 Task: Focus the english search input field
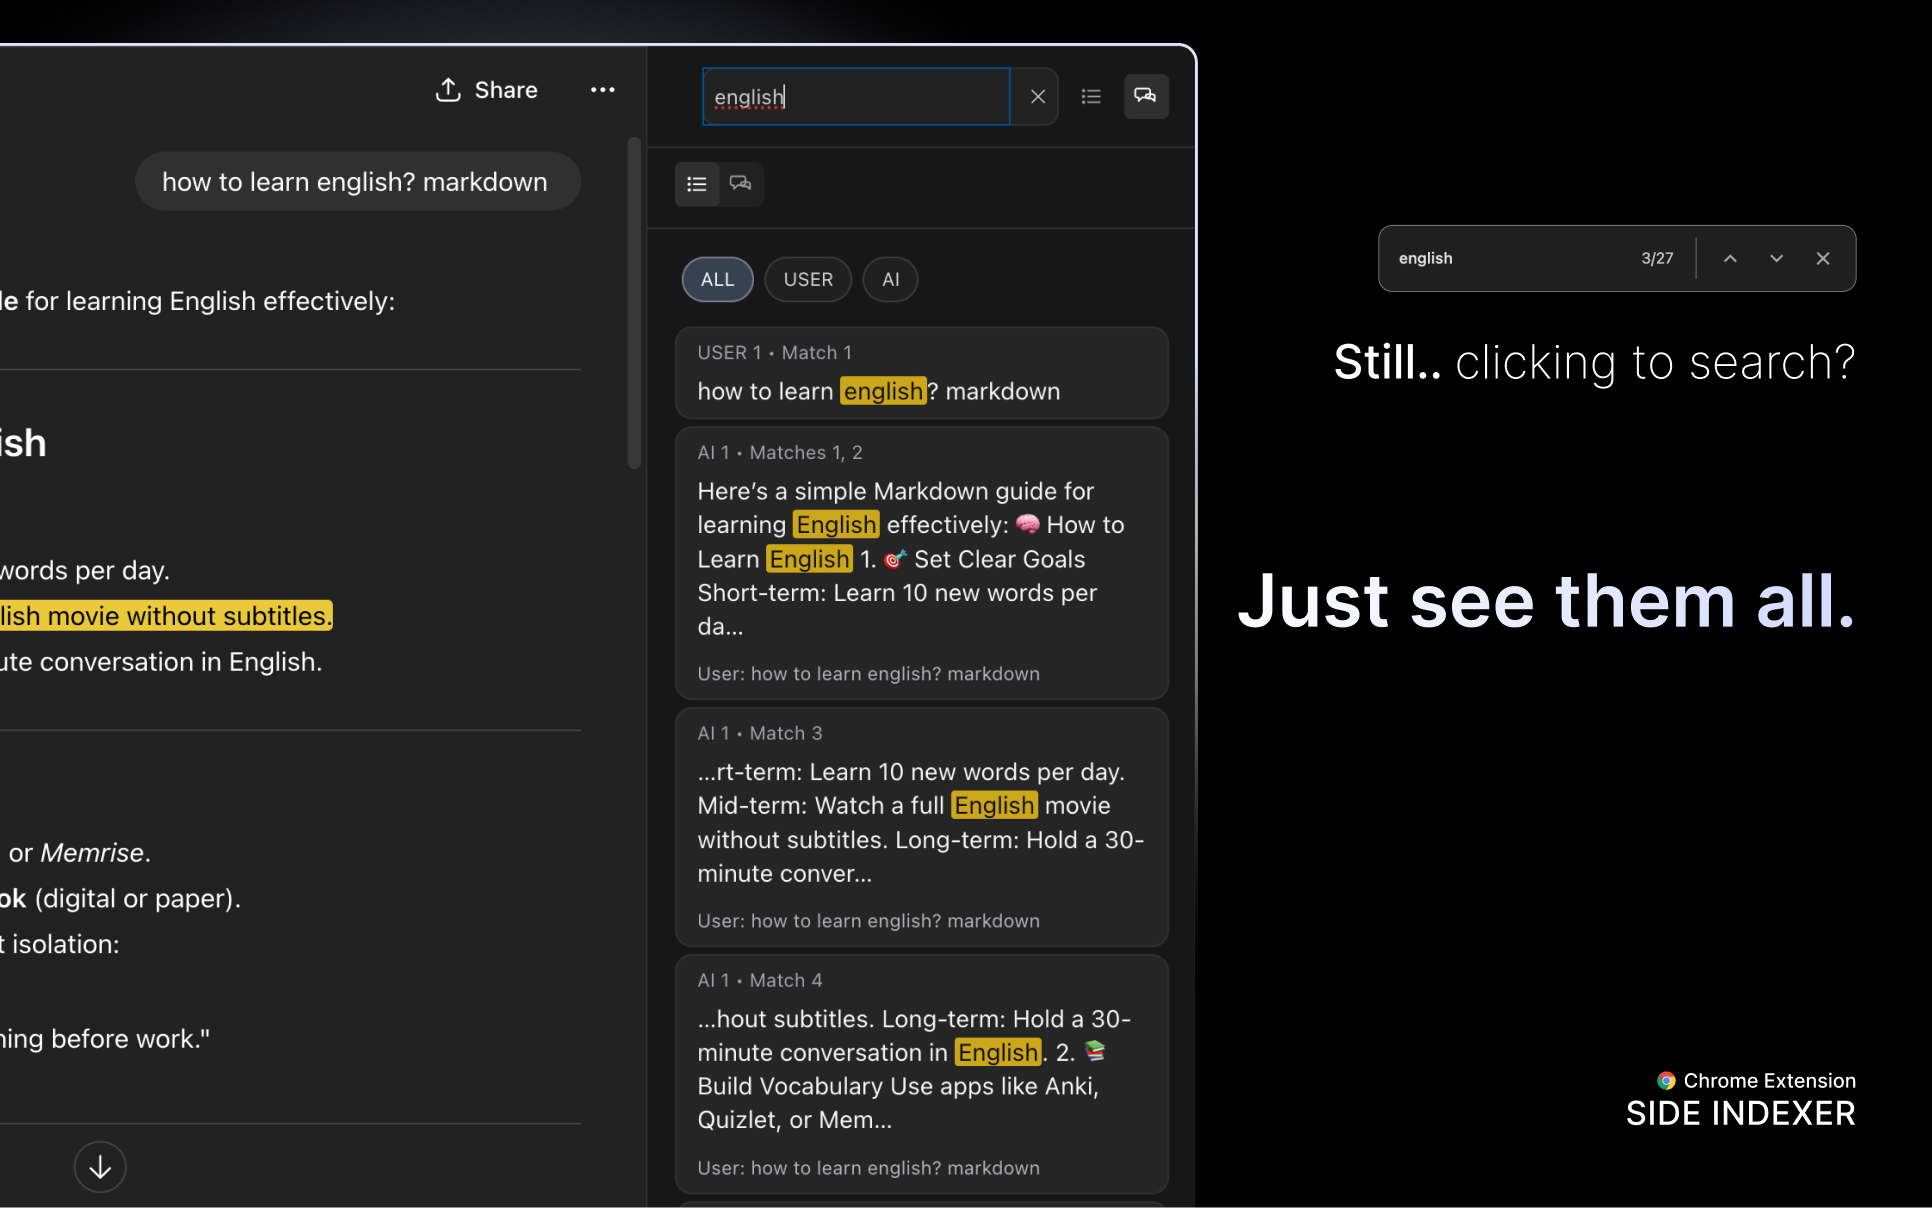point(855,96)
